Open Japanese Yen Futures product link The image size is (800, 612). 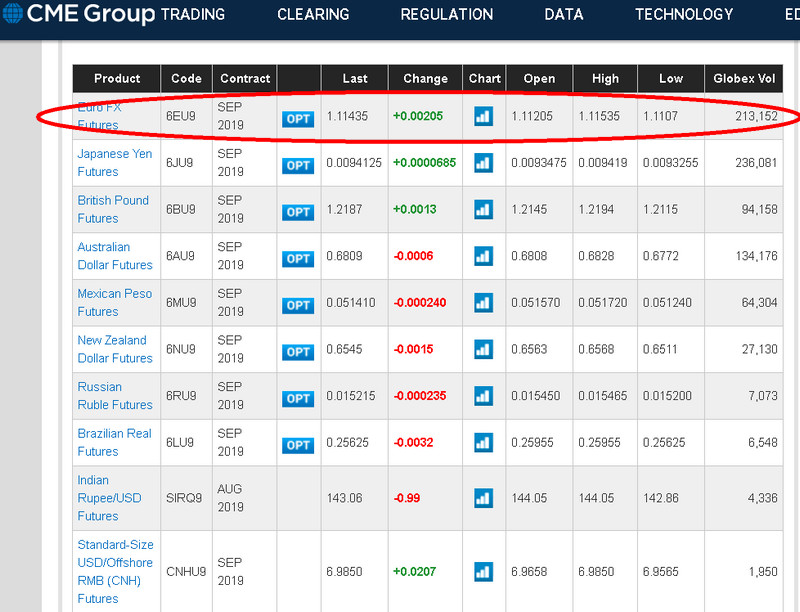click(x=115, y=163)
